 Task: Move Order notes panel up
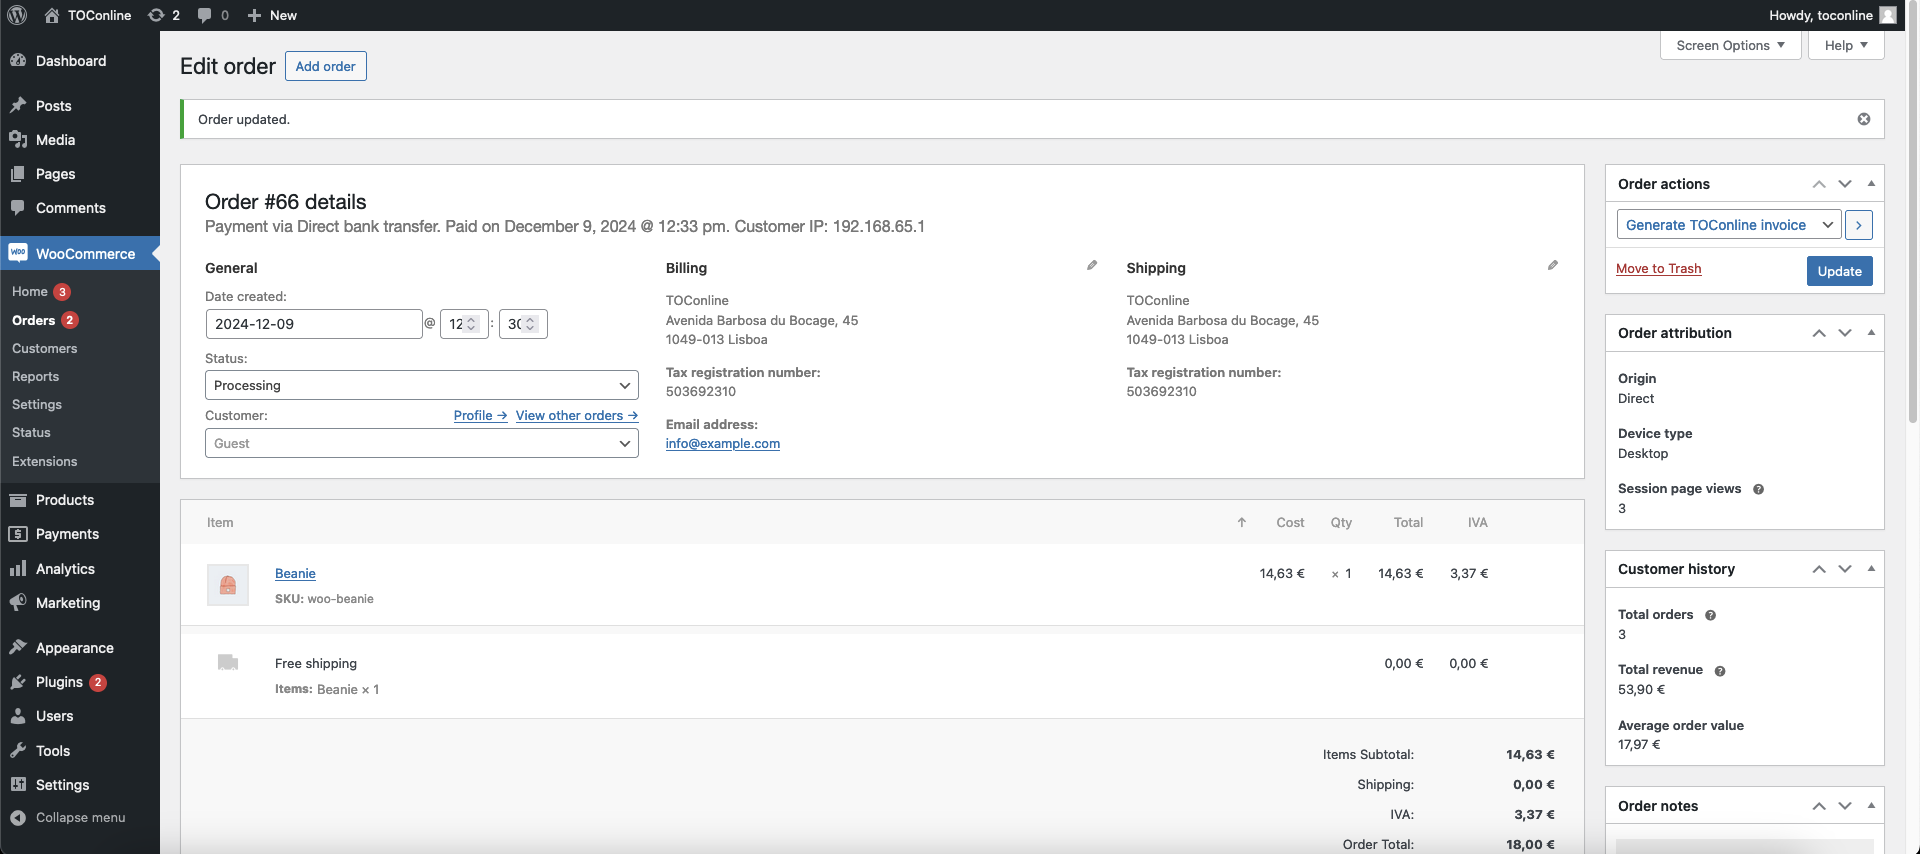[x=1819, y=806]
